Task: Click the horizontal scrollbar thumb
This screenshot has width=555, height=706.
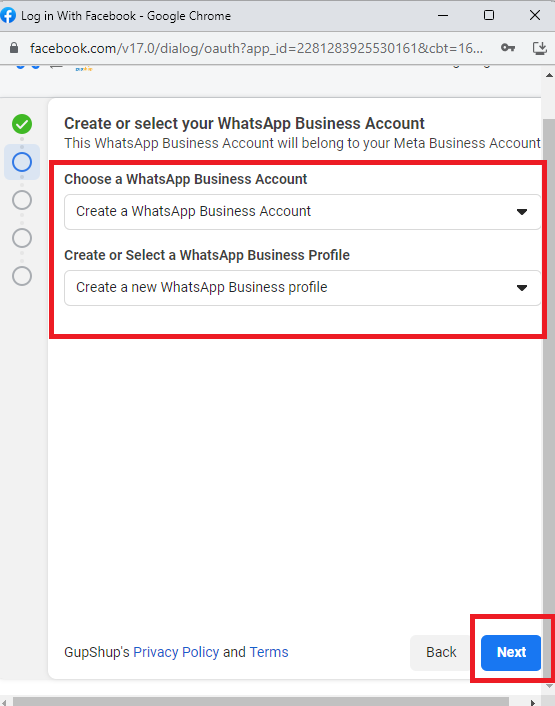Action: tap(261, 701)
